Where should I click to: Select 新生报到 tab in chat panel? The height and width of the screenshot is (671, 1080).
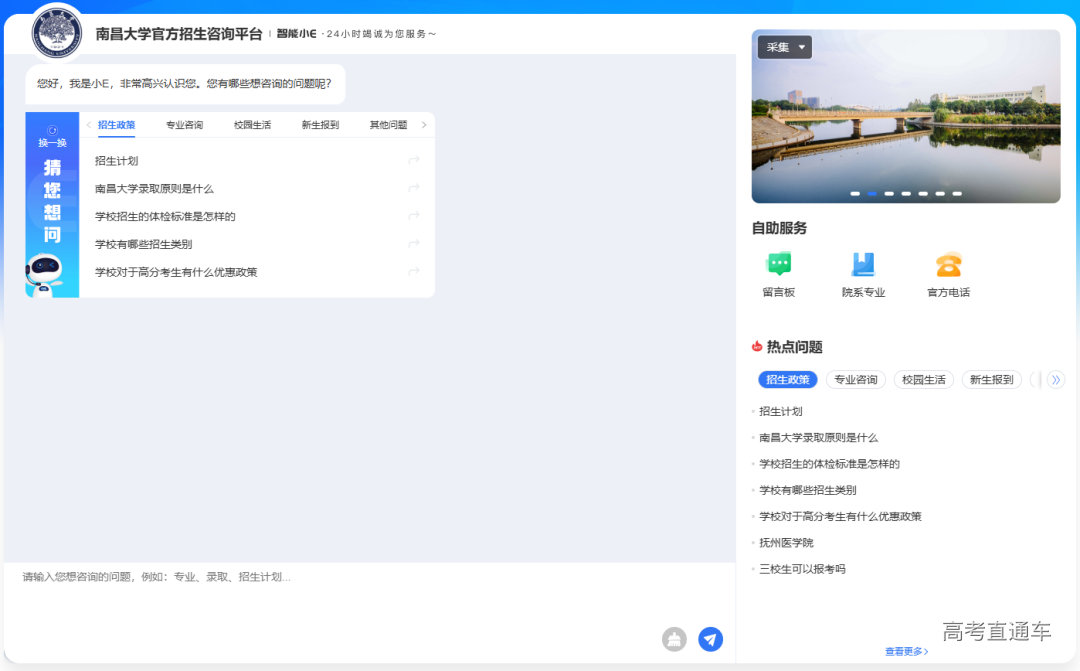(x=320, y=125)
